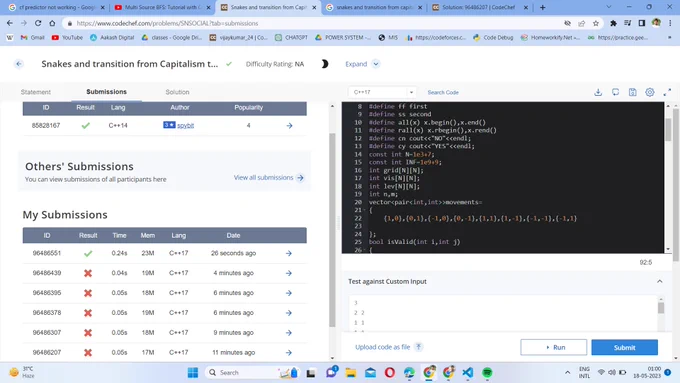Open Visual Studio Code from taskbar
Image resolution: width=680 pixels, height=383 pixels.
pos(468,373)
